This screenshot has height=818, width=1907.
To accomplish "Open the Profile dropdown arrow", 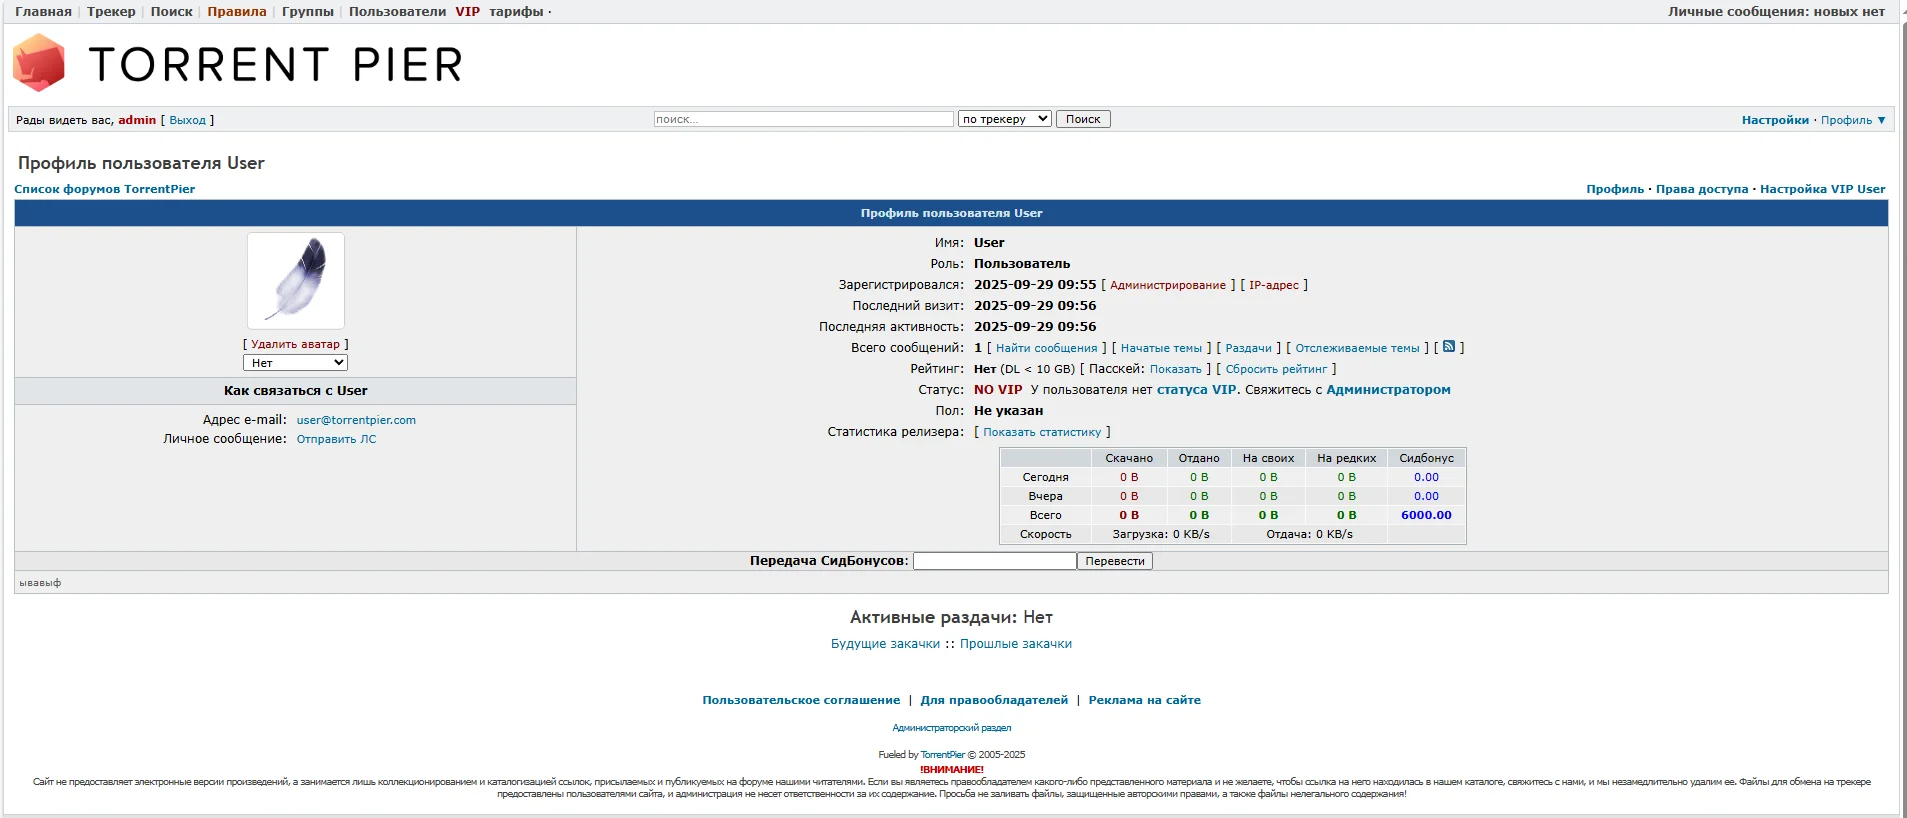I will (x=1881, y=120).
